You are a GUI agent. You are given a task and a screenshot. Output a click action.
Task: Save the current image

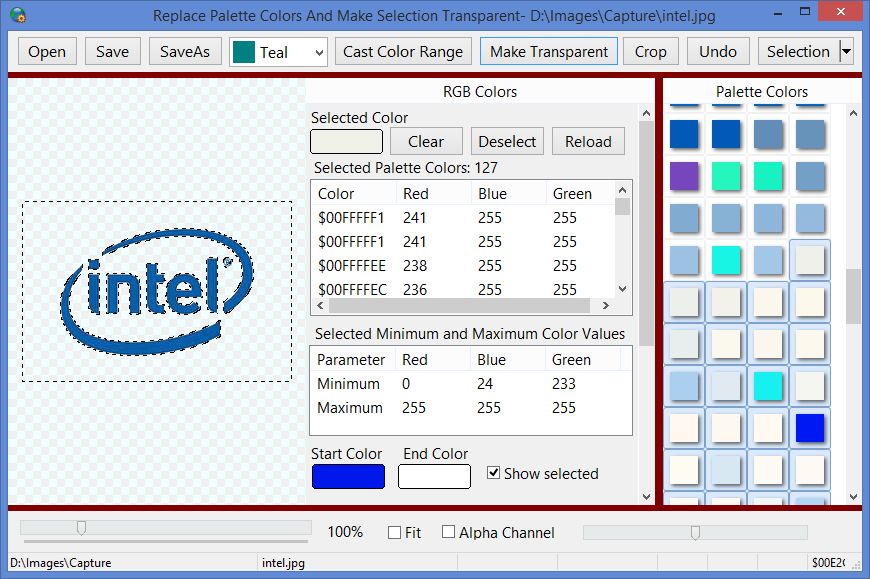point(113,52)
